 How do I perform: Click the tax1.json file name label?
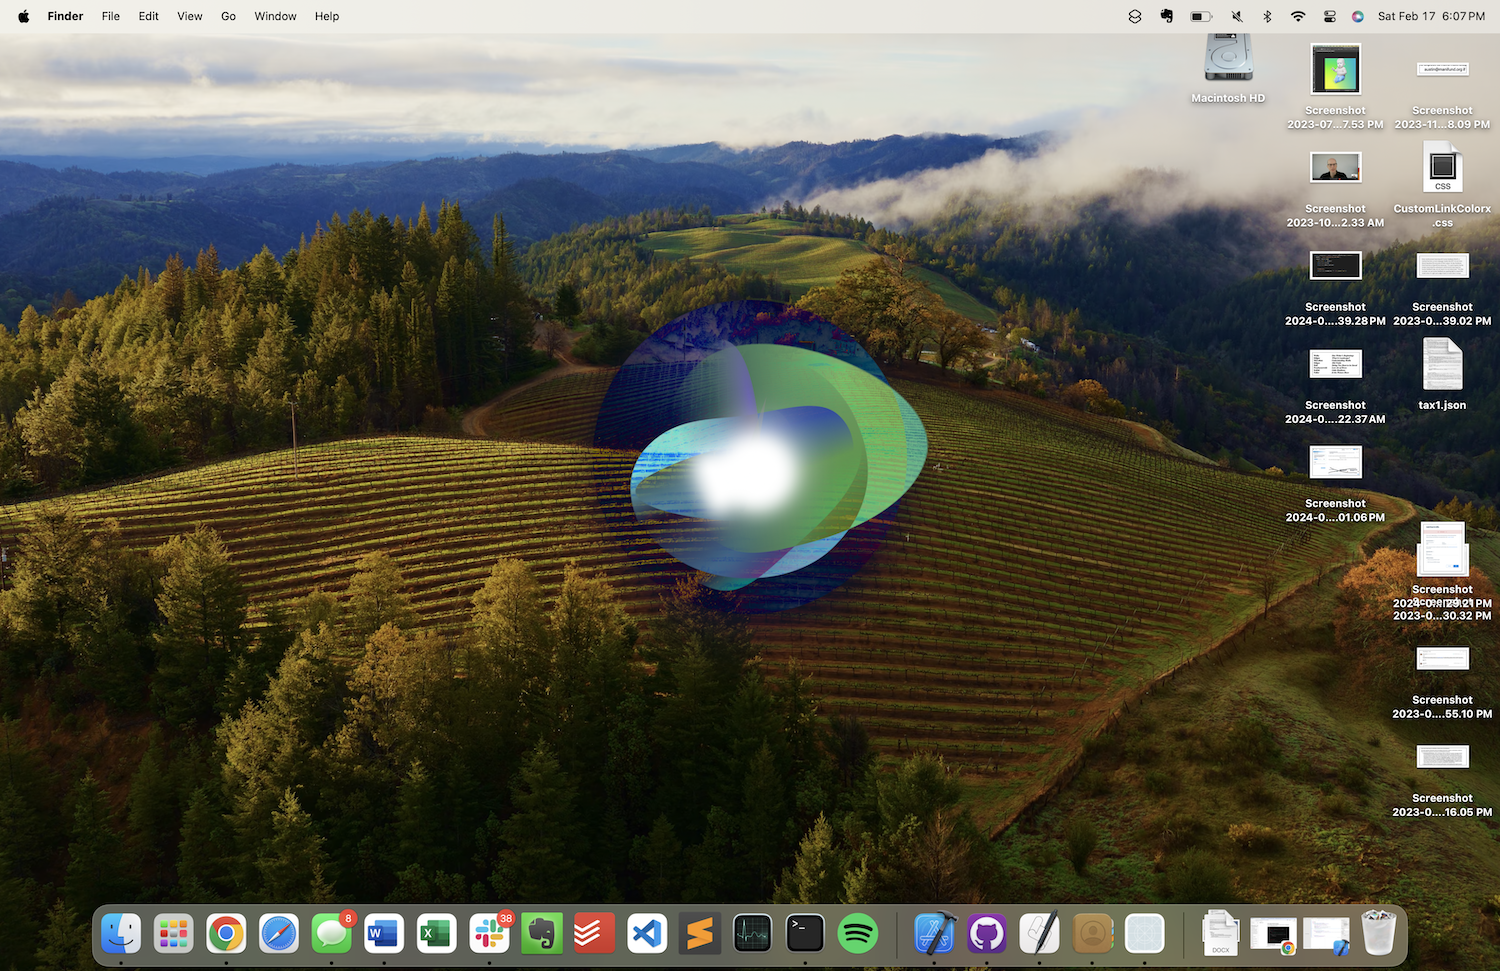click(1442, 405)
